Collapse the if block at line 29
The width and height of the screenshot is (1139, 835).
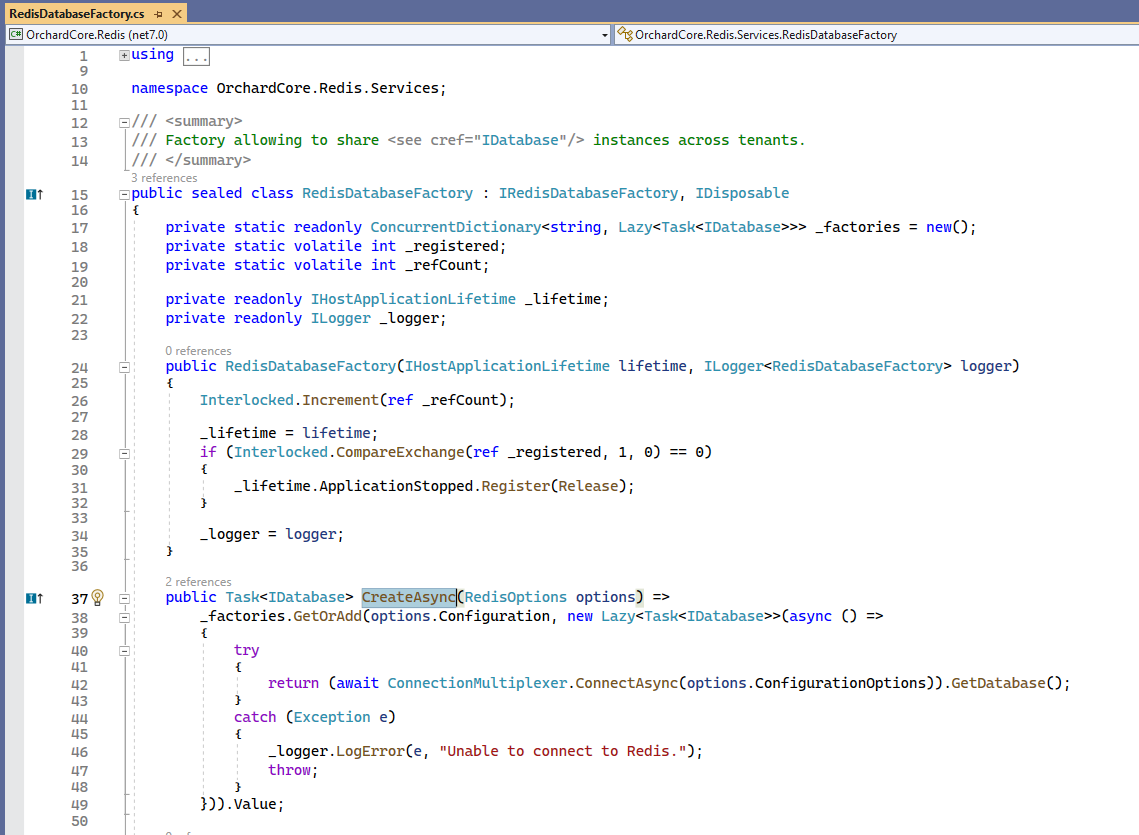pyautogui.click(x=124, y=453)
